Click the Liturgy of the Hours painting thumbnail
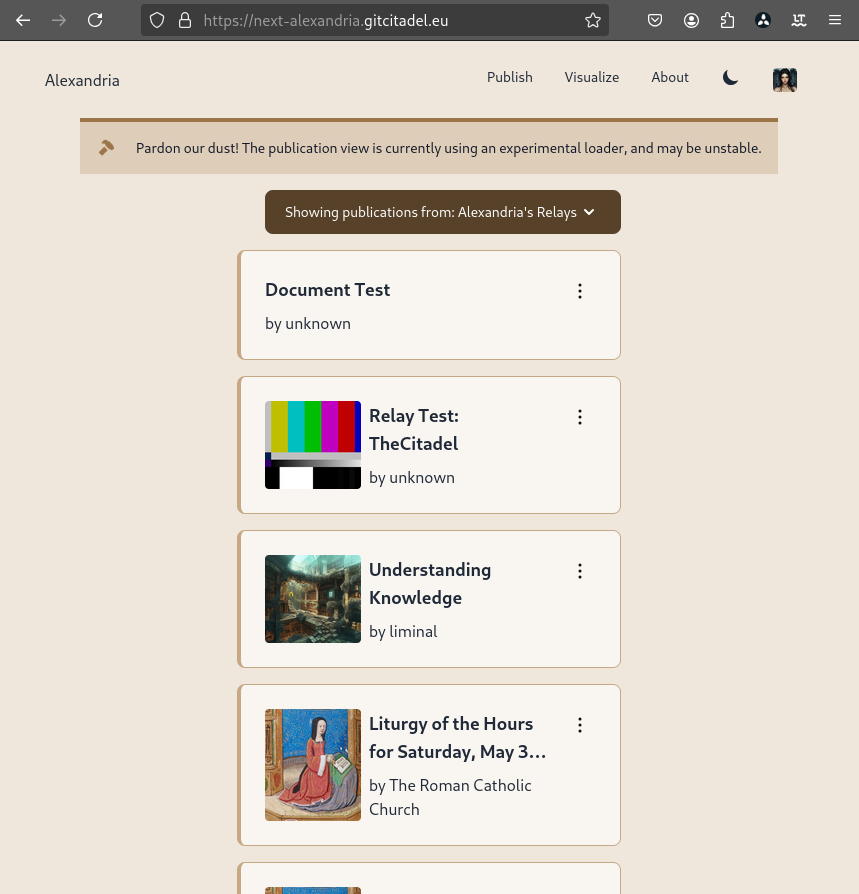This screenshot has width=859, height=894. 313,765
